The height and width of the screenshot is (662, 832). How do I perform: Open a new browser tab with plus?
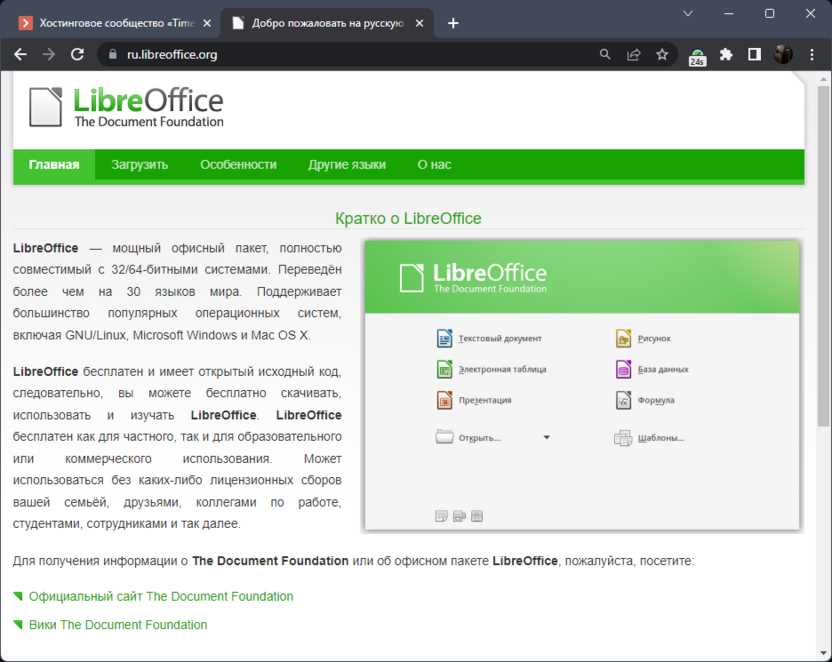pyautogui.click(x=453, y=23)
